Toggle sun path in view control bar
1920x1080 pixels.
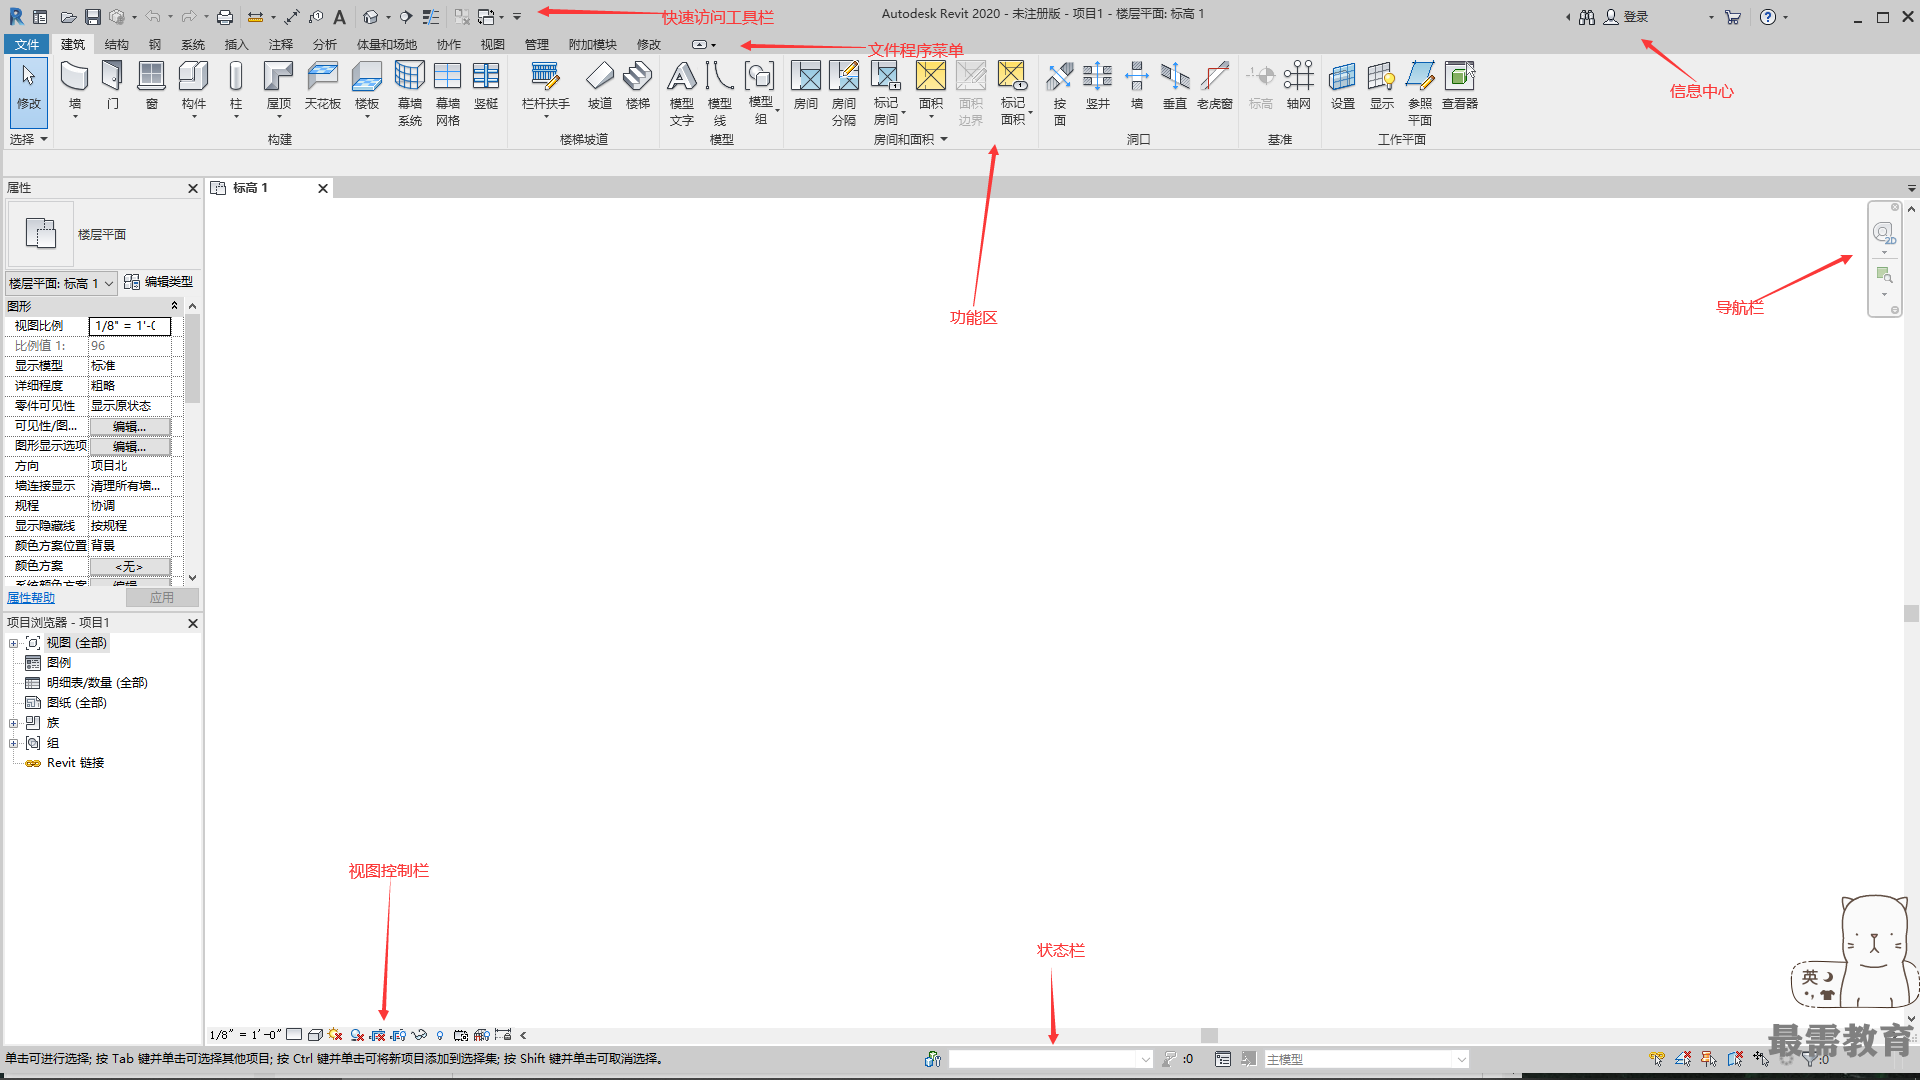click(335, 1035)
